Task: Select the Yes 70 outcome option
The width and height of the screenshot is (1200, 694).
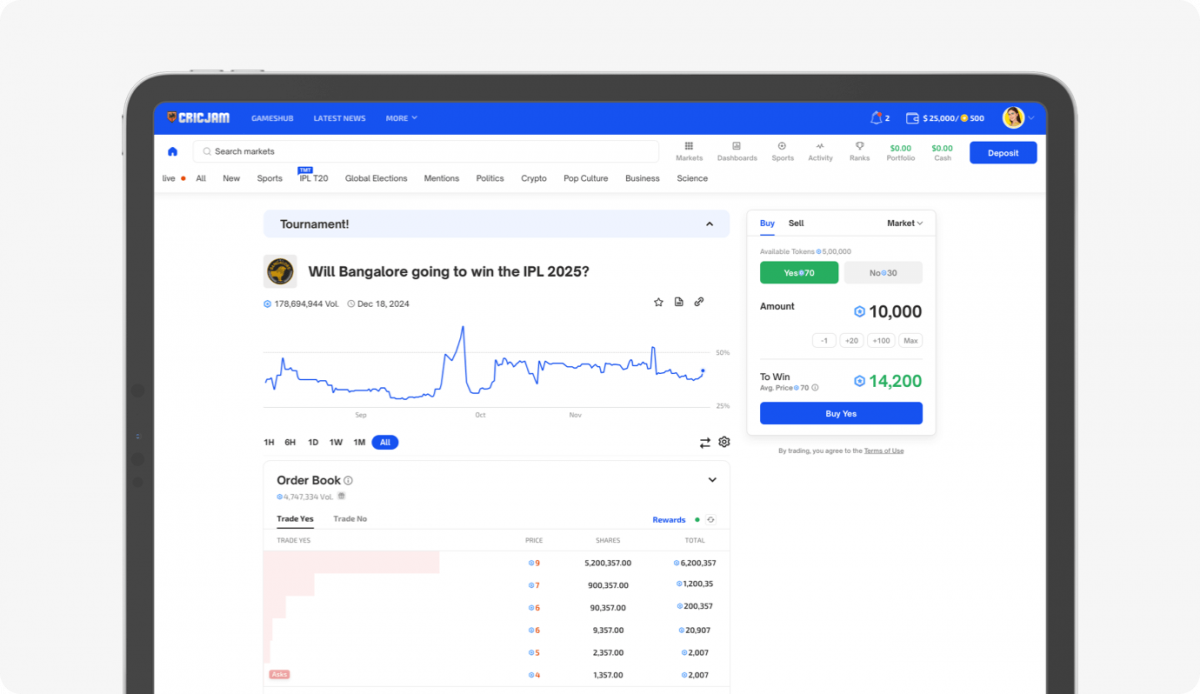Action: tap(799, 273)
